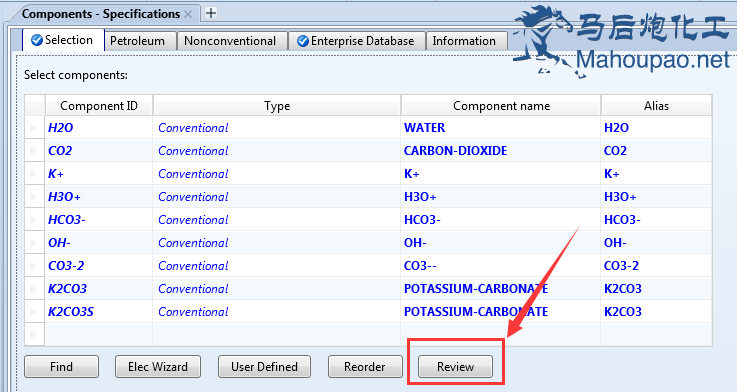Click the HCO3- alias cell
737x392 pixels.
656,220
